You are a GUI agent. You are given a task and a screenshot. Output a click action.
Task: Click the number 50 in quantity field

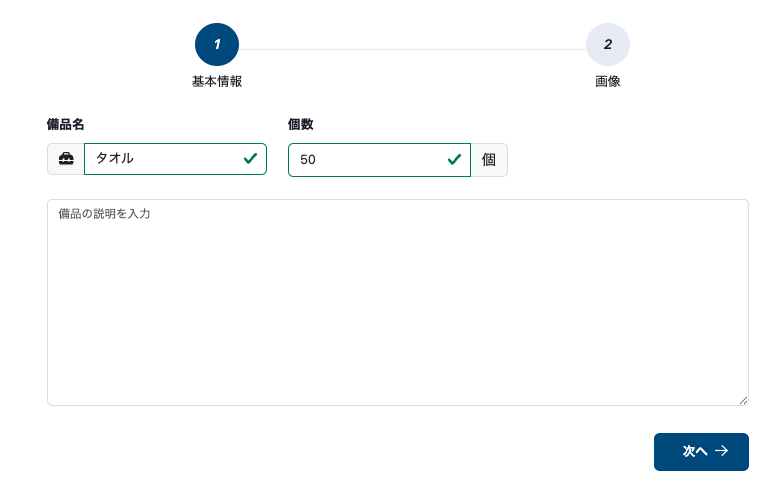(308, 160)
